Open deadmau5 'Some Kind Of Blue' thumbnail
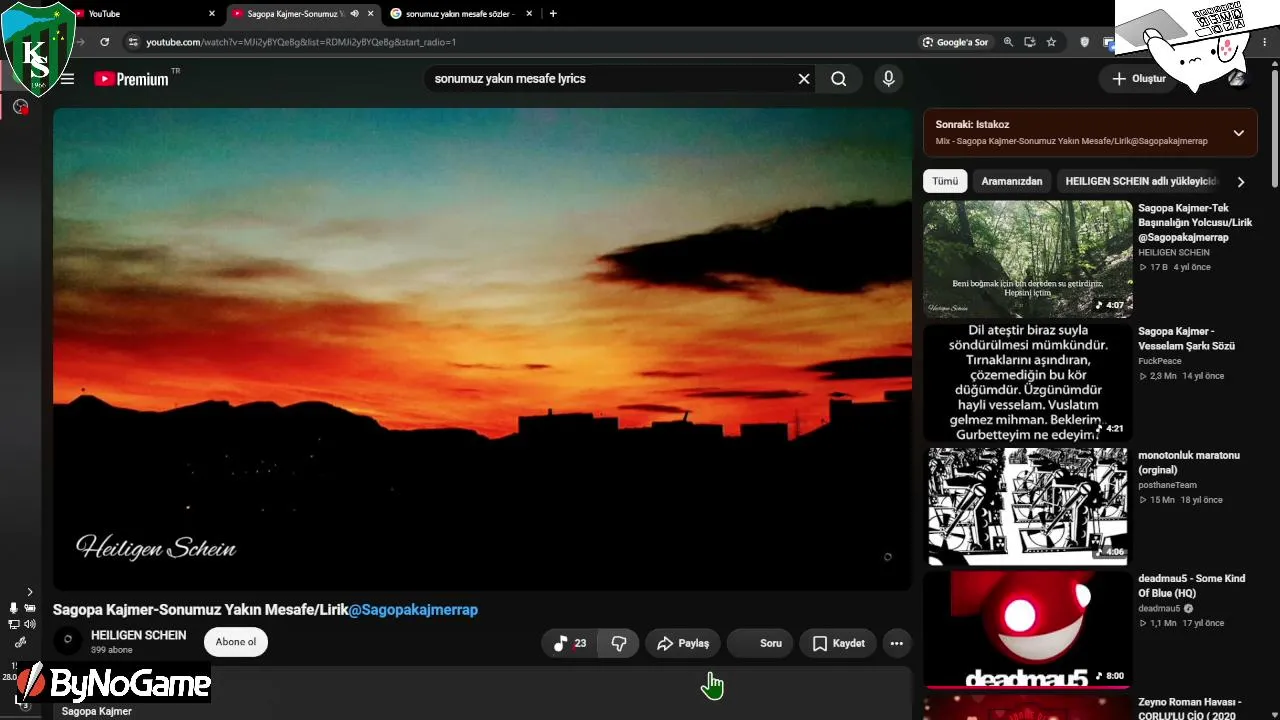The width and height of the screenshot is (1280, 720). click(x=1027, y=630)
